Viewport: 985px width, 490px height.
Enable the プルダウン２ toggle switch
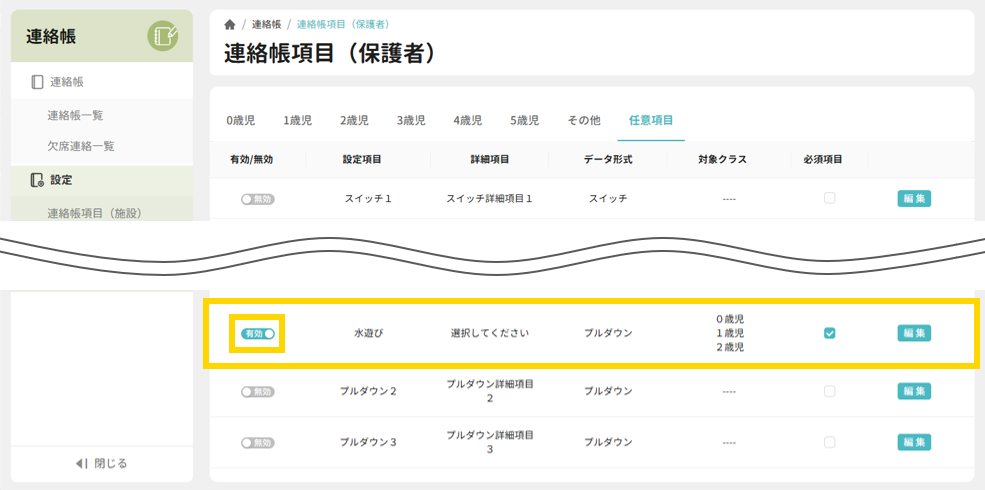[258, 391]
